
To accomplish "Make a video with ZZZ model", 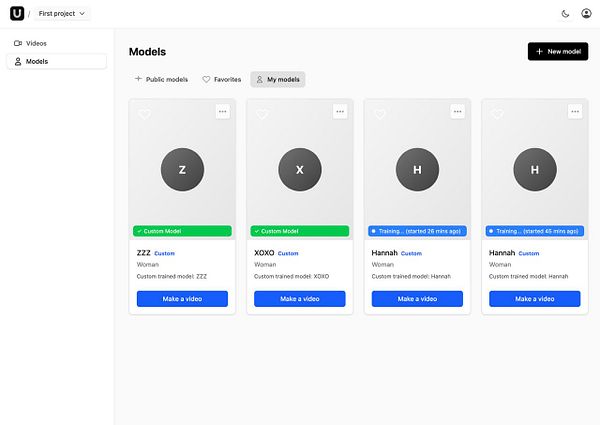I will pos(182,299).
